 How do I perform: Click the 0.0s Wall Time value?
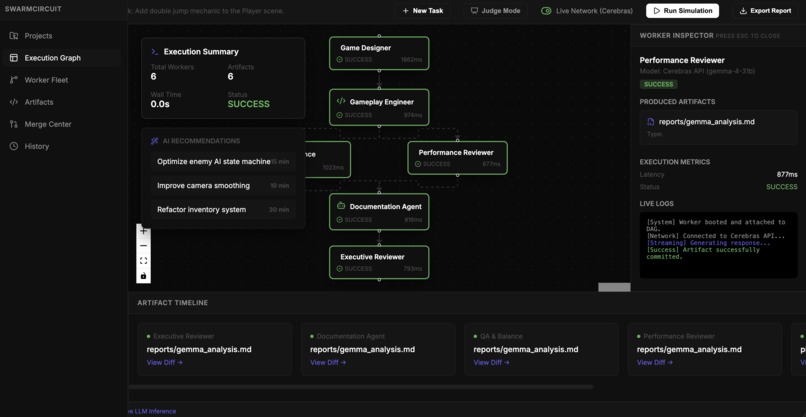tap(160, 104)
